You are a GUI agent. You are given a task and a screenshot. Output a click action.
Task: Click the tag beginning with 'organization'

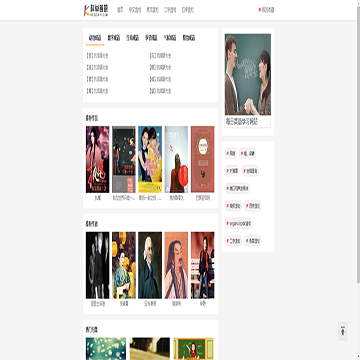click(239, 223)
